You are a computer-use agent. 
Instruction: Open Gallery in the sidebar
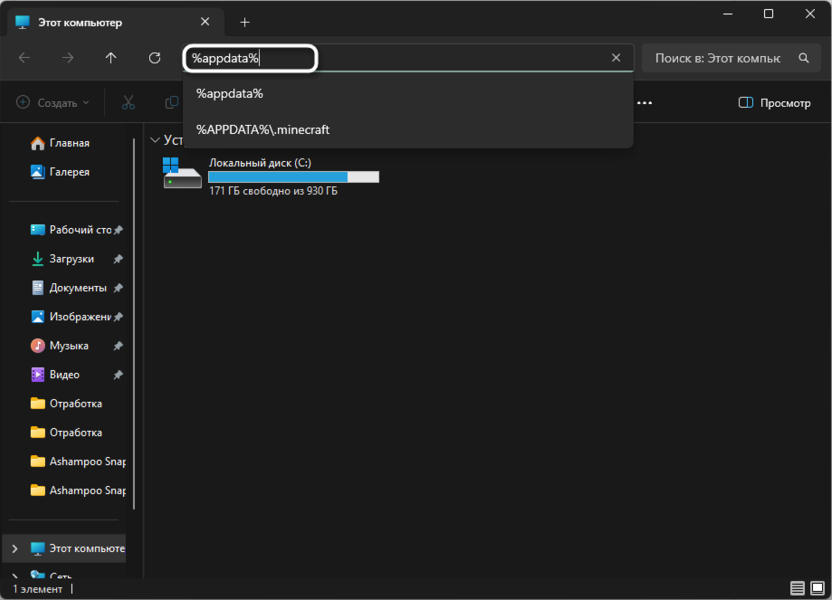click(69, 172)
